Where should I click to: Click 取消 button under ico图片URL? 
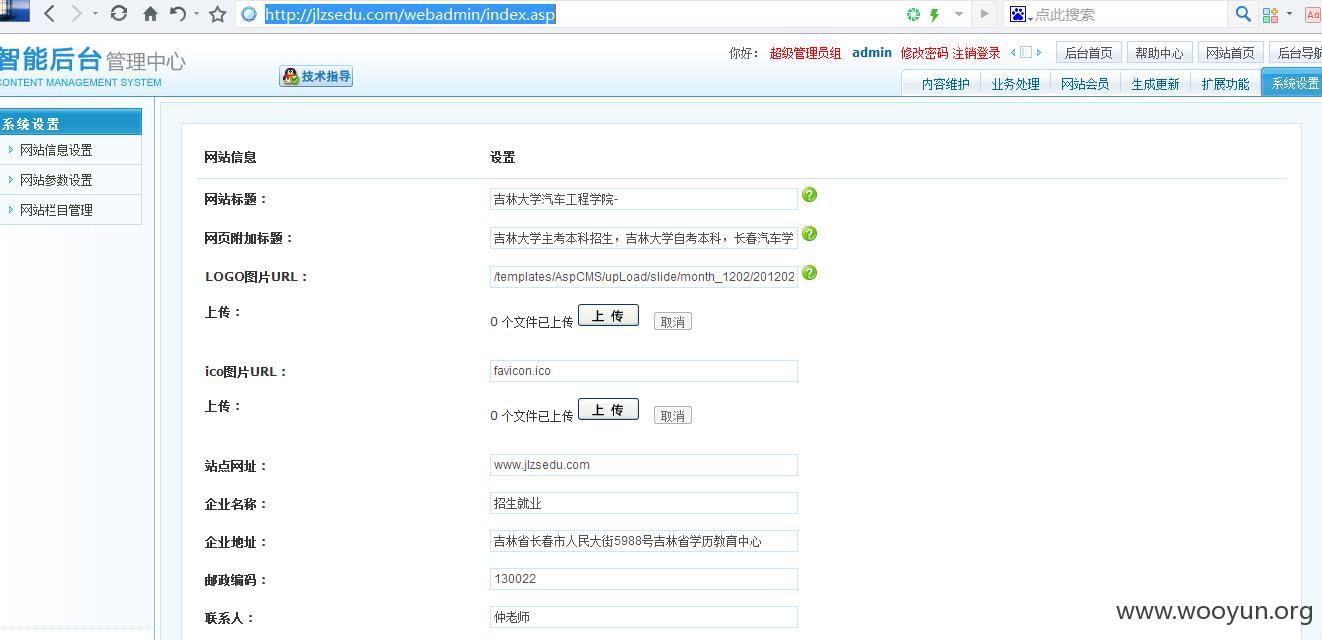click(x=673, y=416)
